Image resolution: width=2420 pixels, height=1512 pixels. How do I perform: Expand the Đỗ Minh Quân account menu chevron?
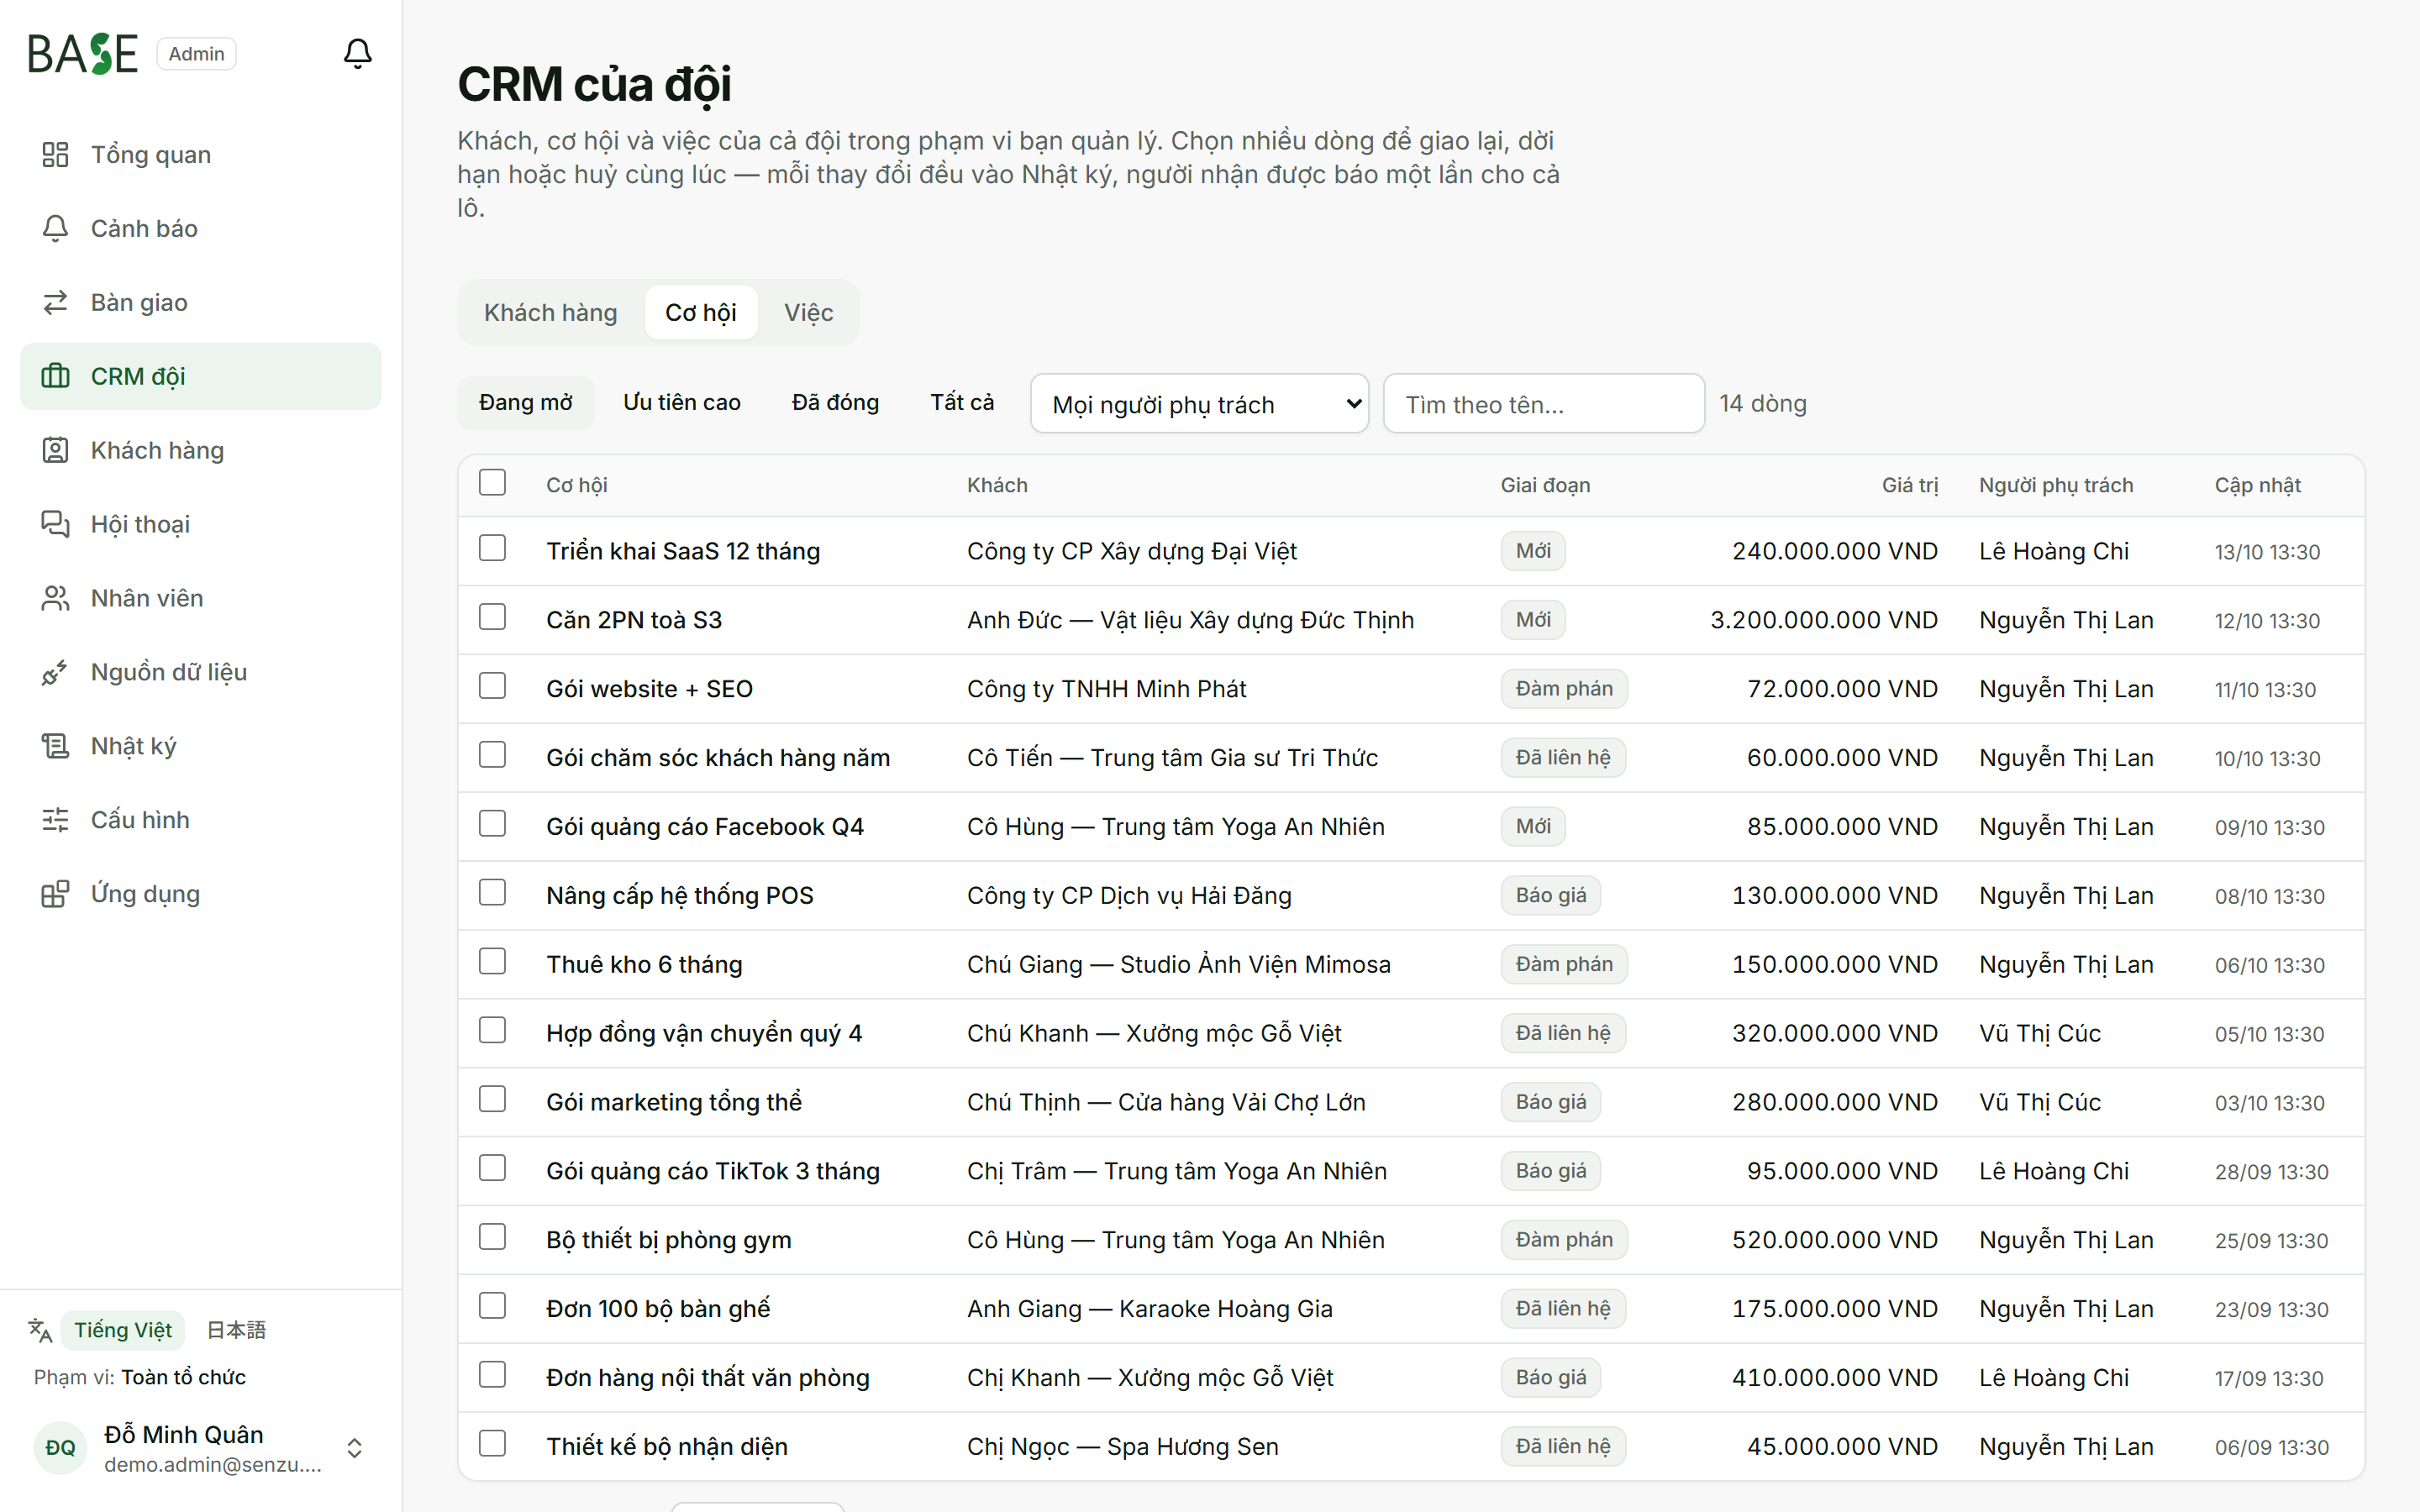coord(354,1448)
